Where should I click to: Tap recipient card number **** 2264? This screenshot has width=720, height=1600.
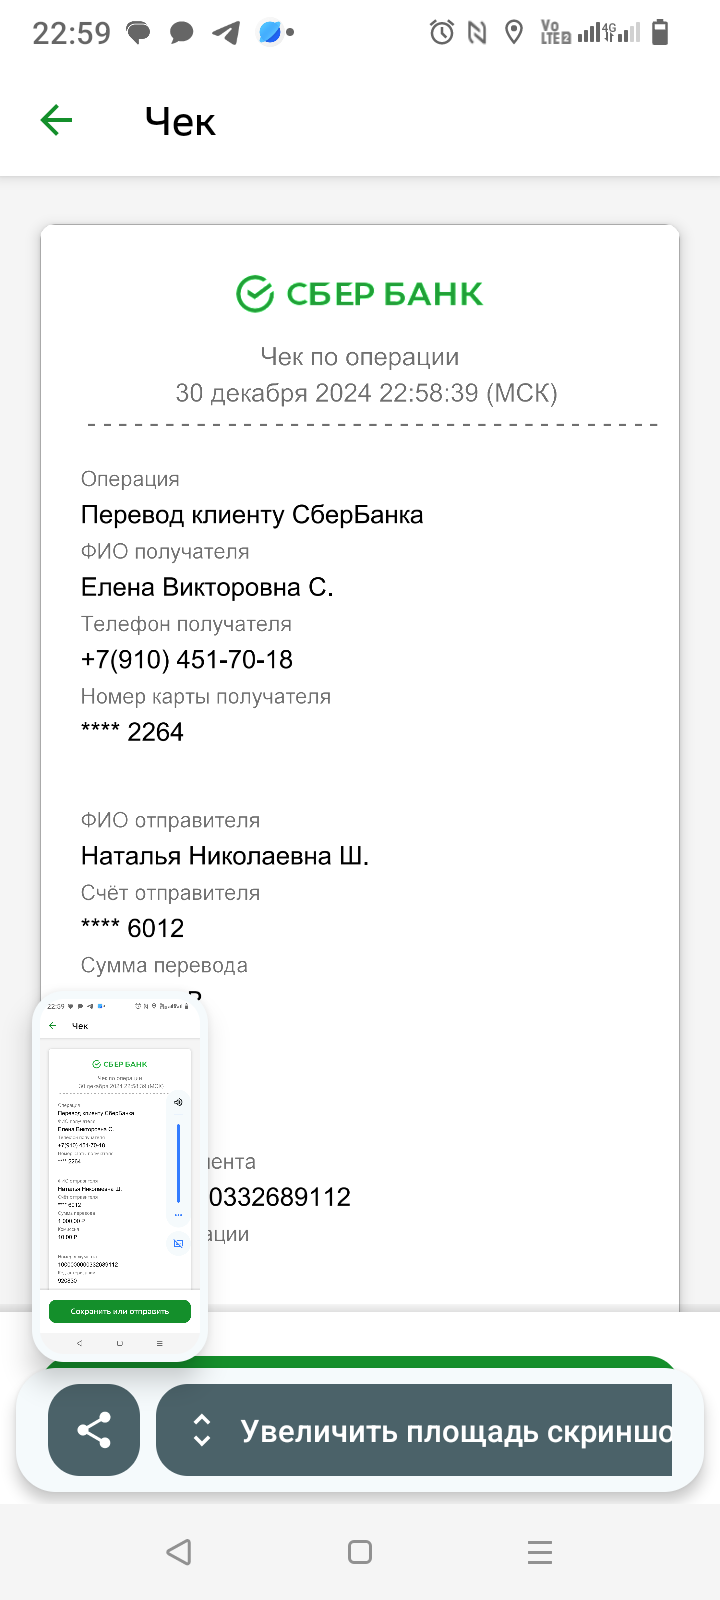tap(133, 732)
